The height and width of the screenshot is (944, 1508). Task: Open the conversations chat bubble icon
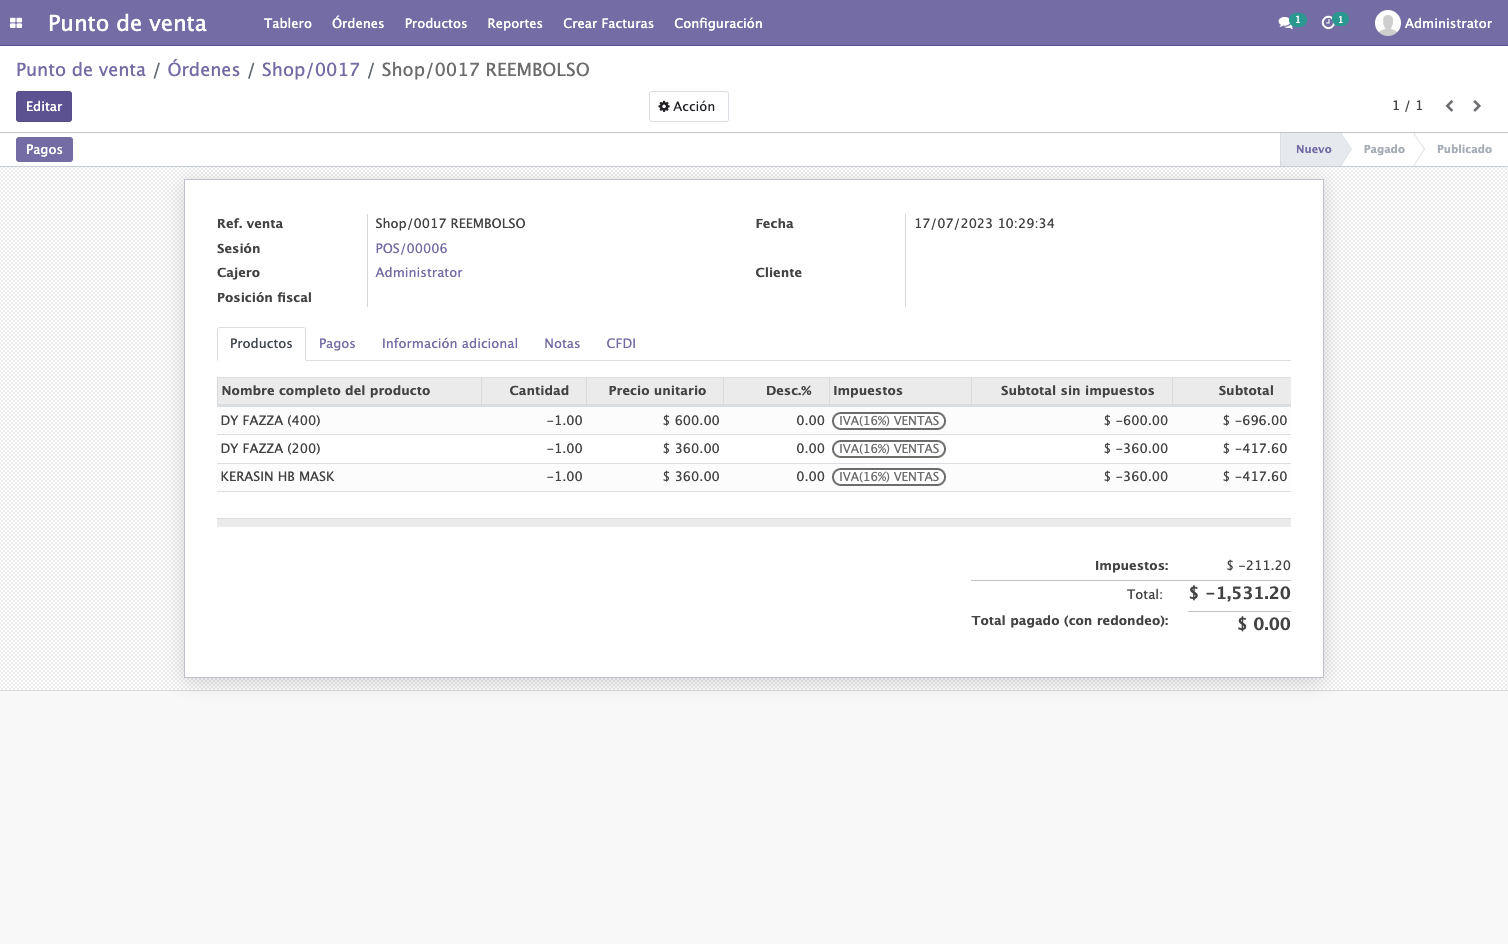1286,23
